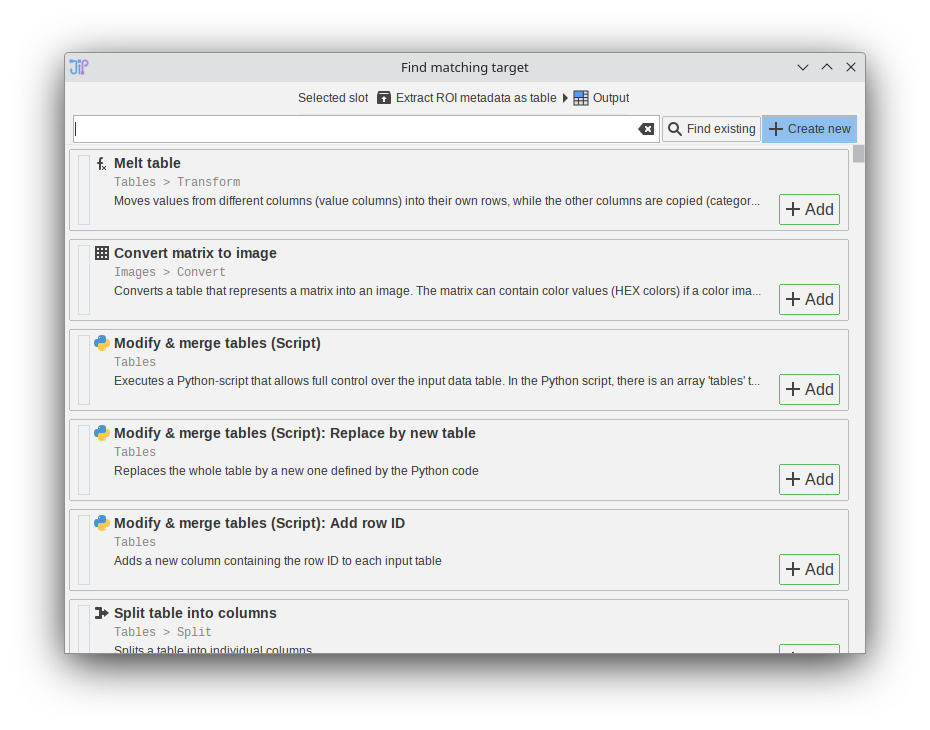Select the Split table into columns entry
930x730 pixels.
195,614
